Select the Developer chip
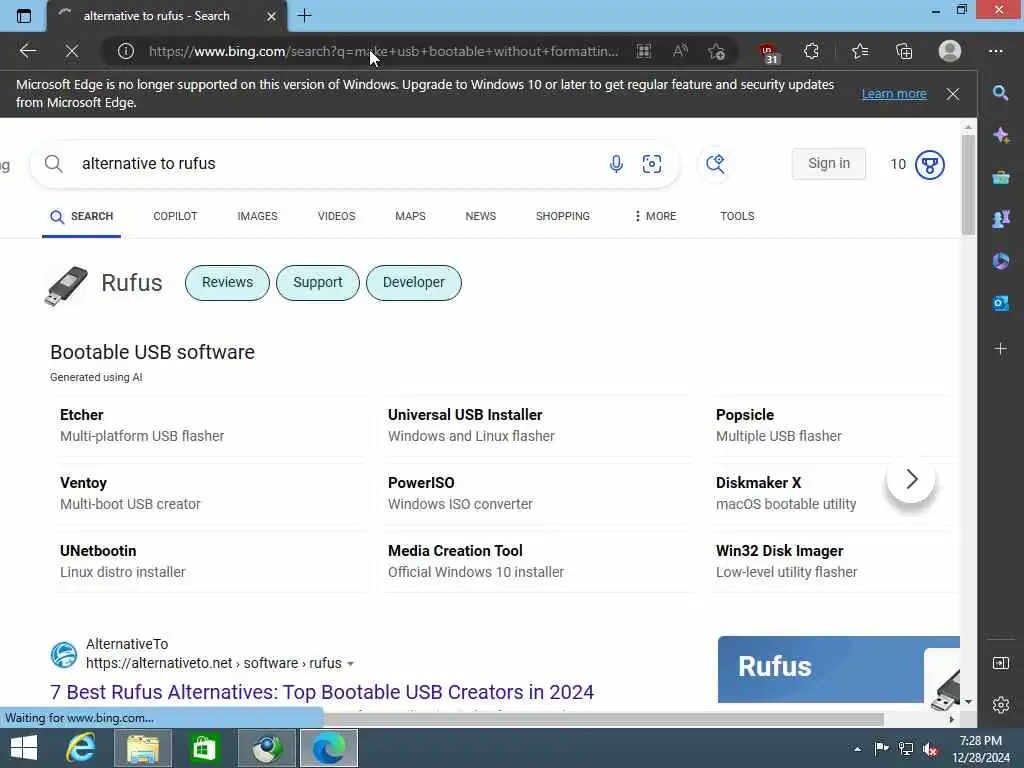Image resolution: width=1024 pixels, height=768 pixels. (x=413, y=283)
